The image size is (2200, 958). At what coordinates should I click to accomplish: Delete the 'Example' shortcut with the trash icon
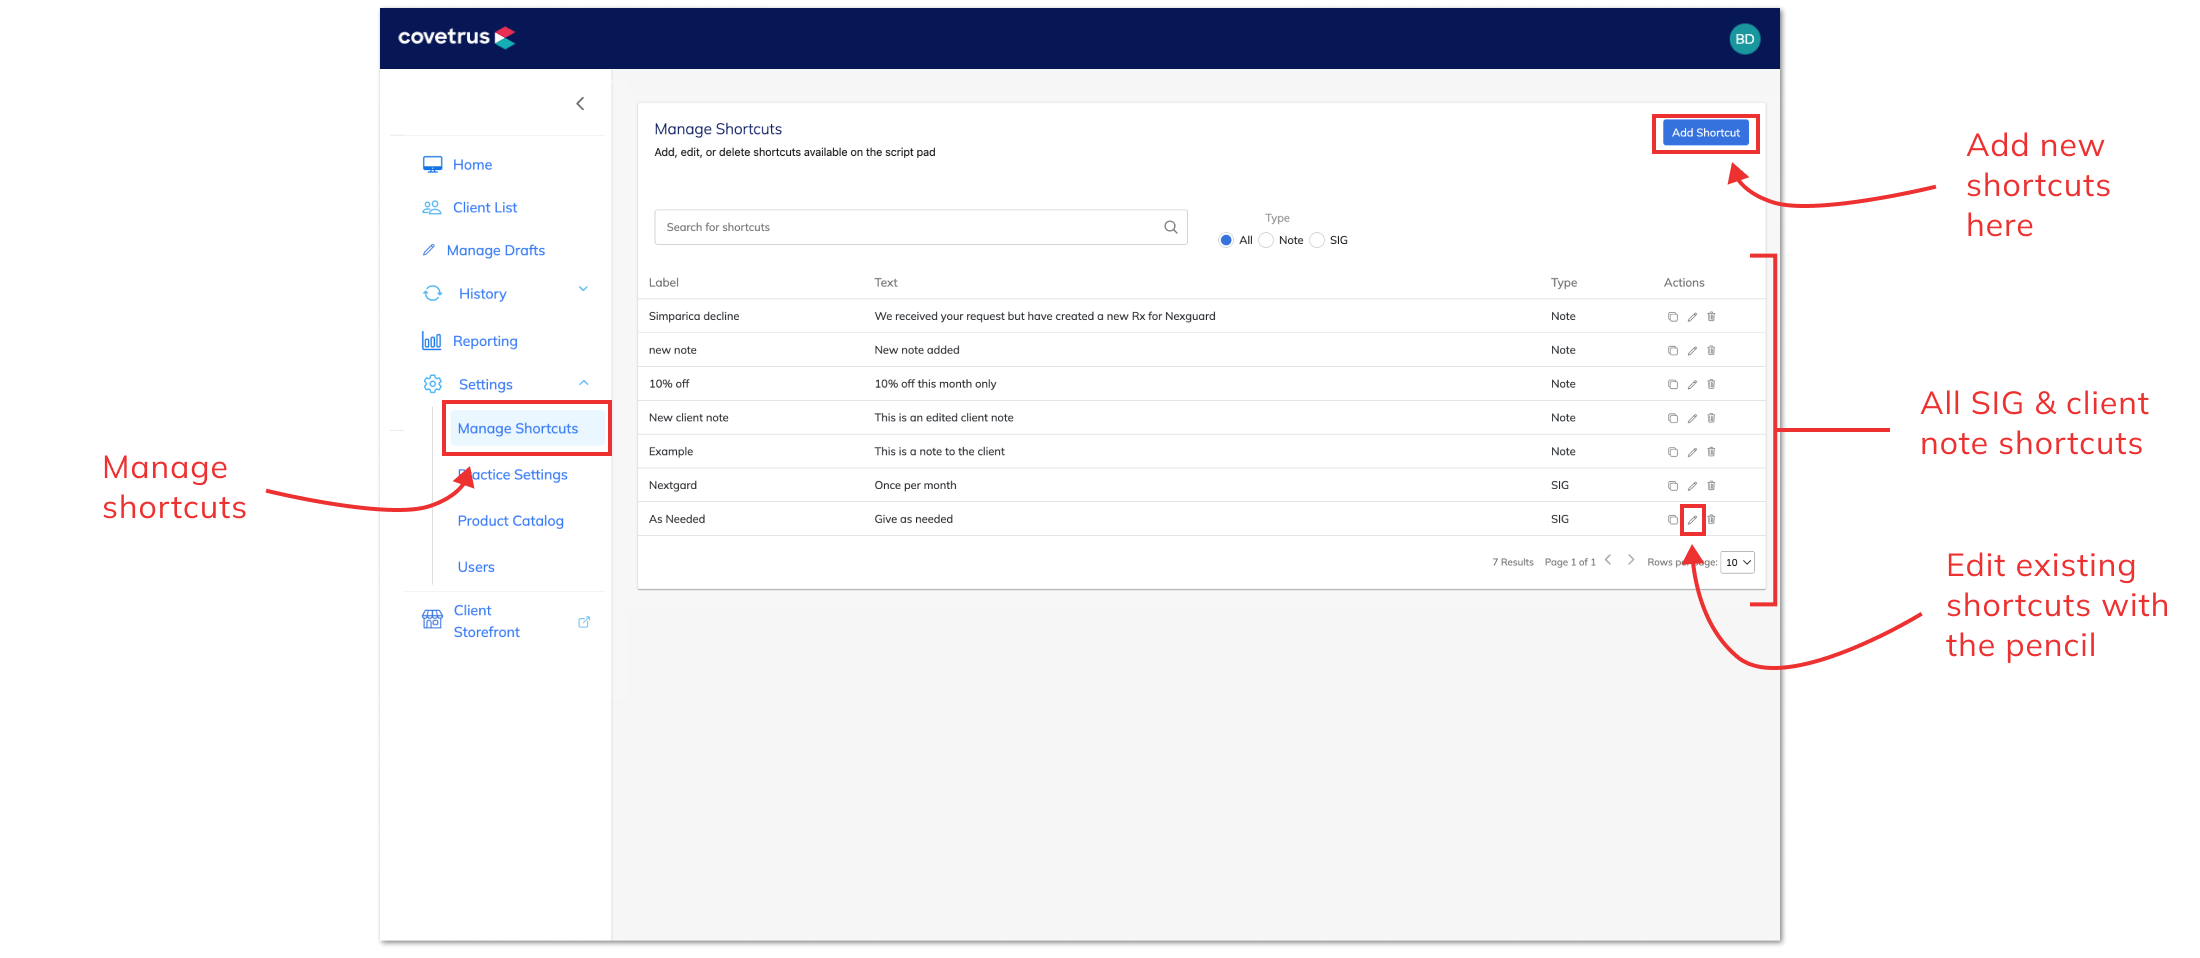click(1711, 452)
